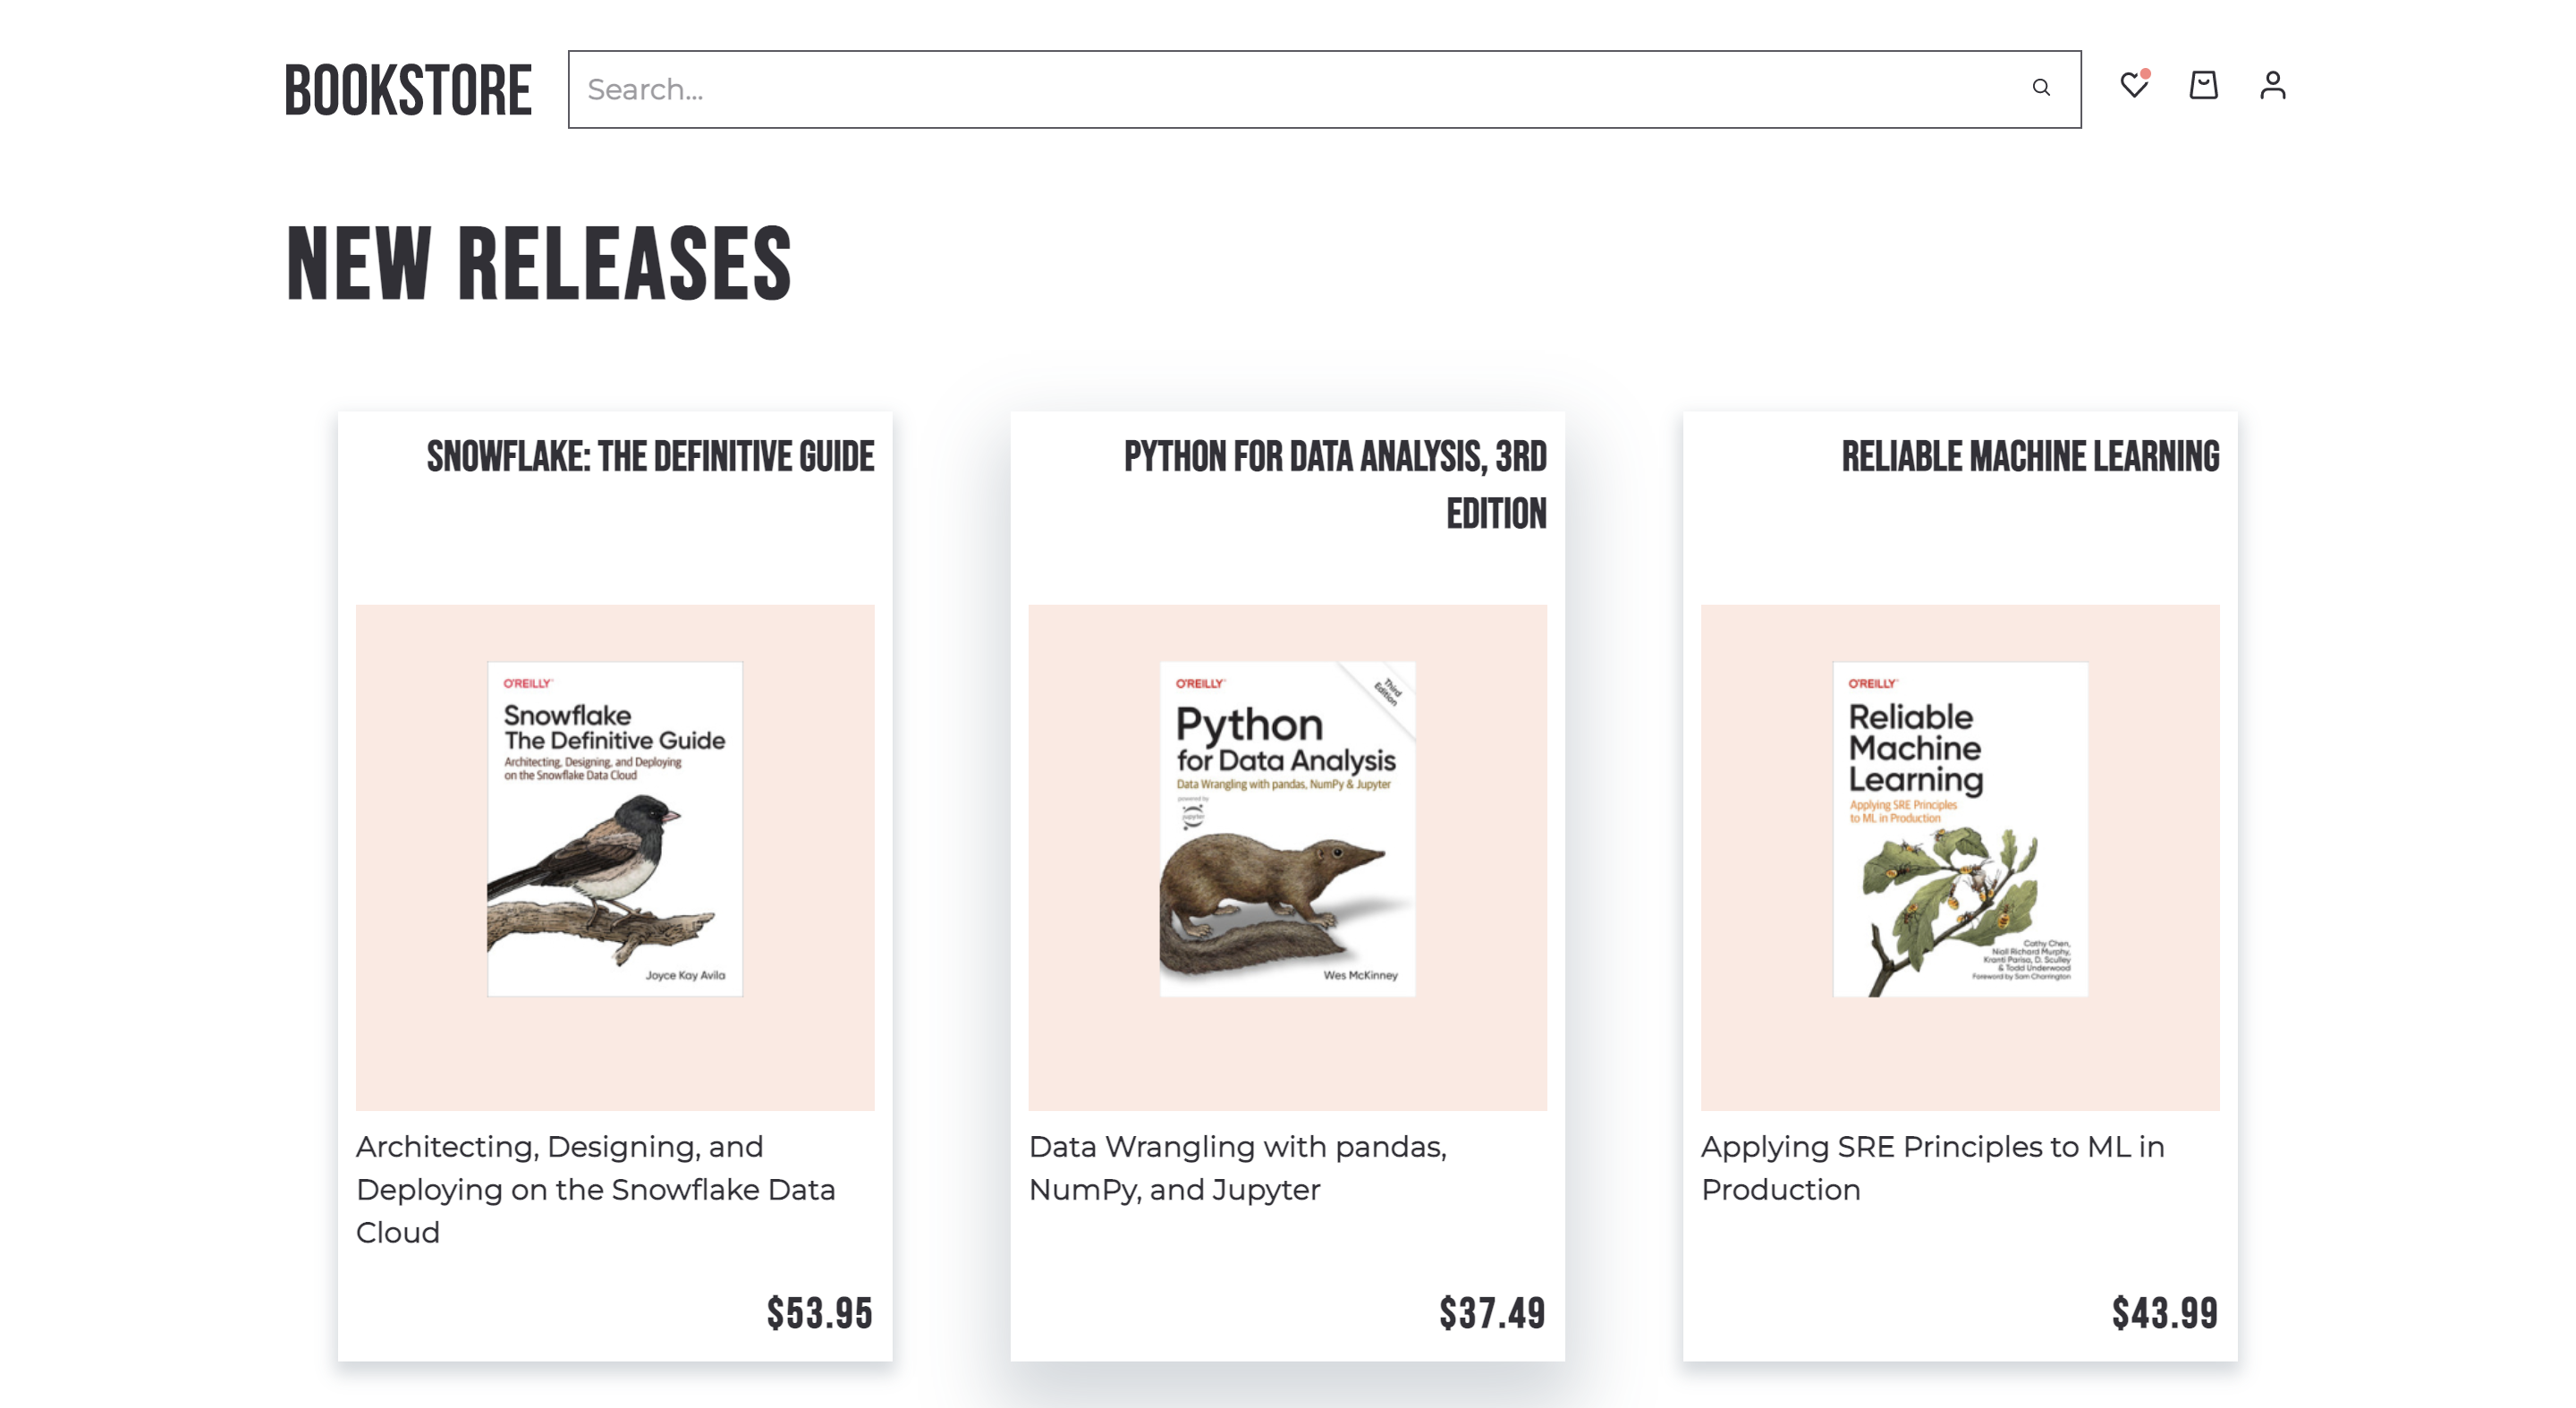Click the $37.49 price on Python book
Screen dimensions: 2576x1408
click(x=1493, y=1311)
